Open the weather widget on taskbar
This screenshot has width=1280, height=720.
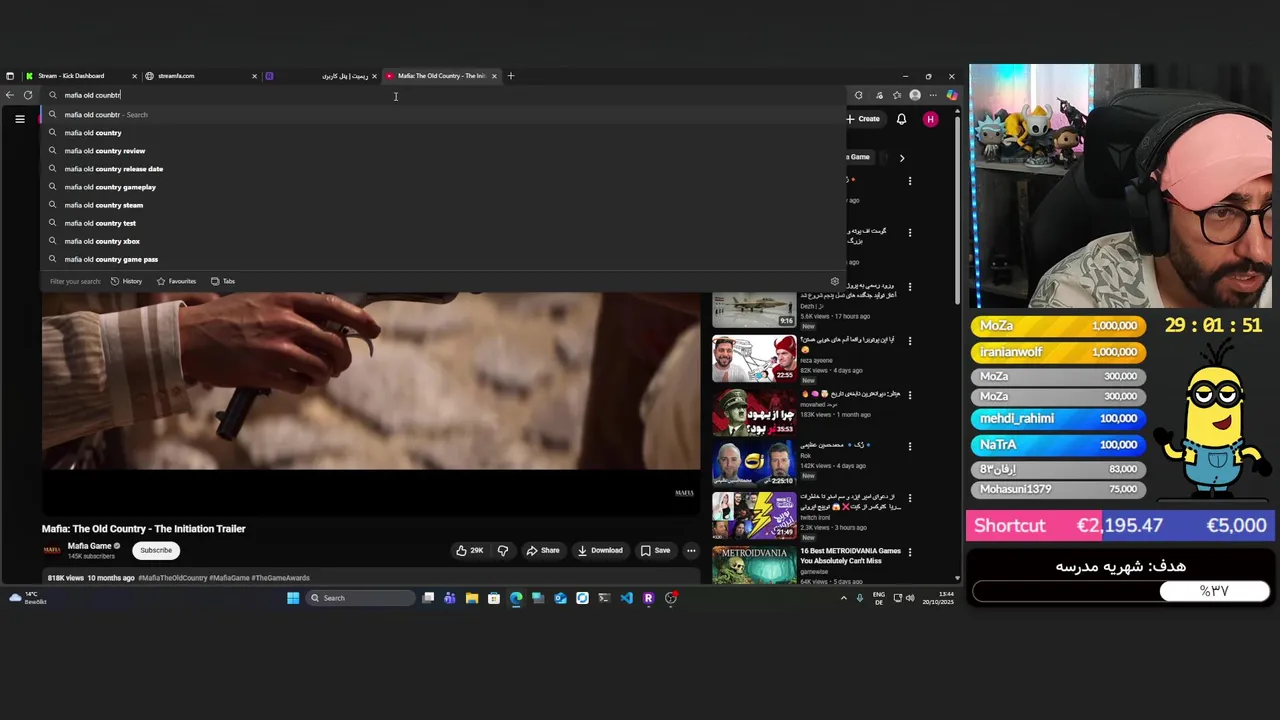pos(27,598)
